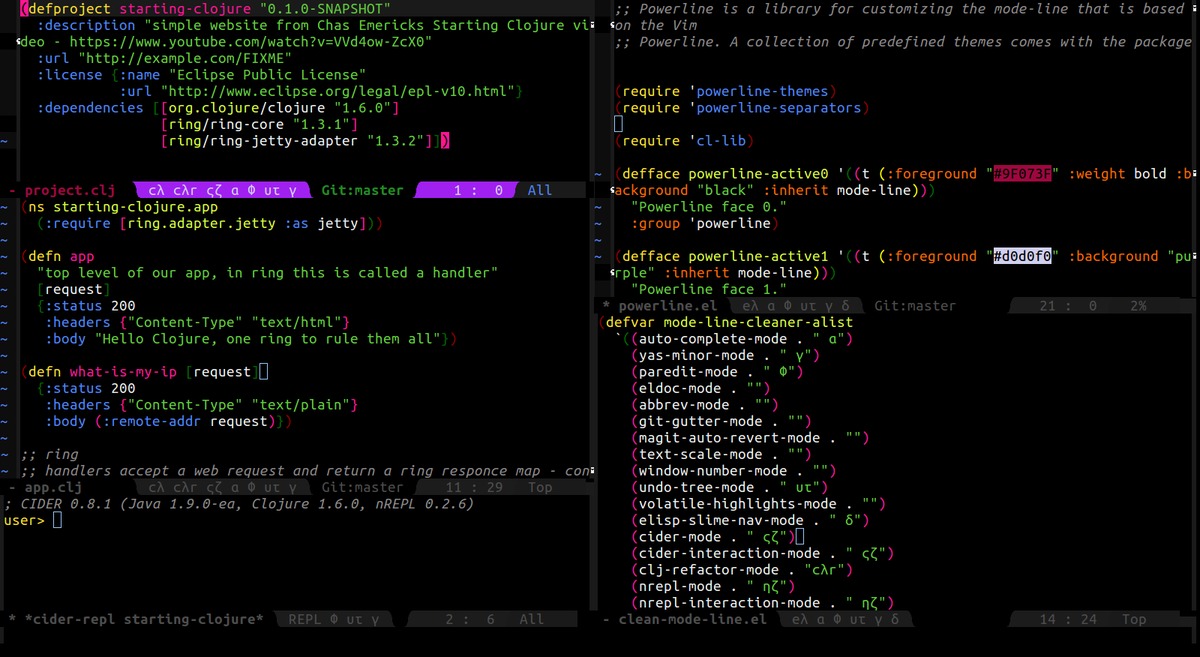Click the δ indicator in clean-mode-line.el mode-line
1200x657 pixels.
click(x=895, y=619)
